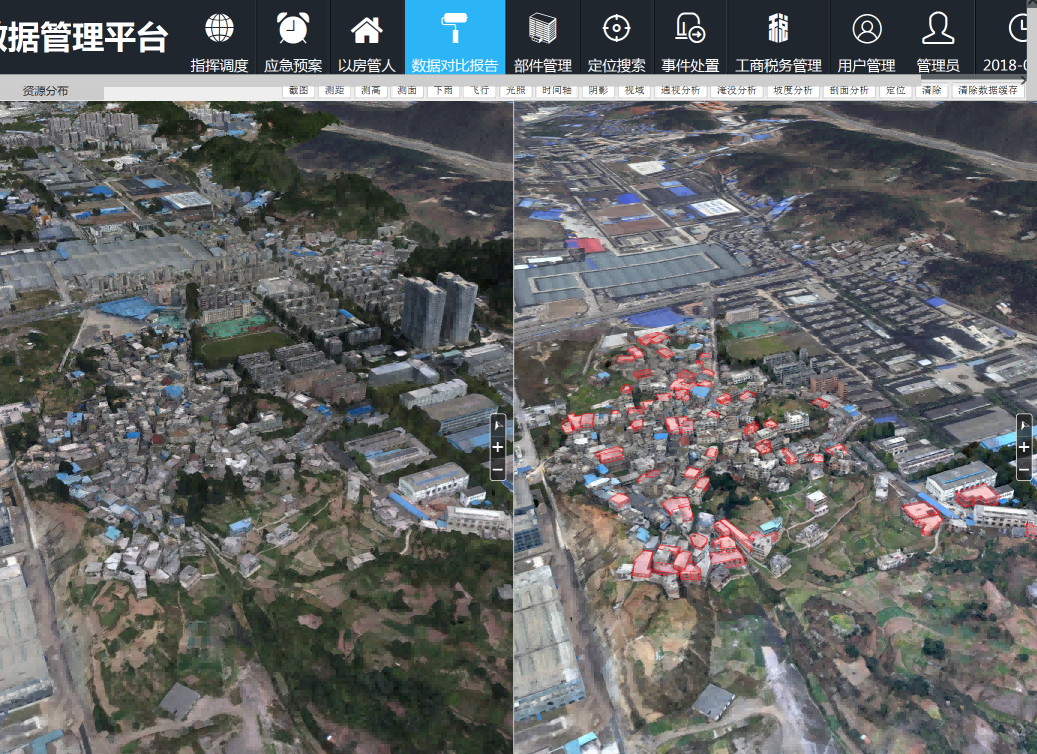
Task: Activate the 测高 height measuring tool
Action: (371, 91)
